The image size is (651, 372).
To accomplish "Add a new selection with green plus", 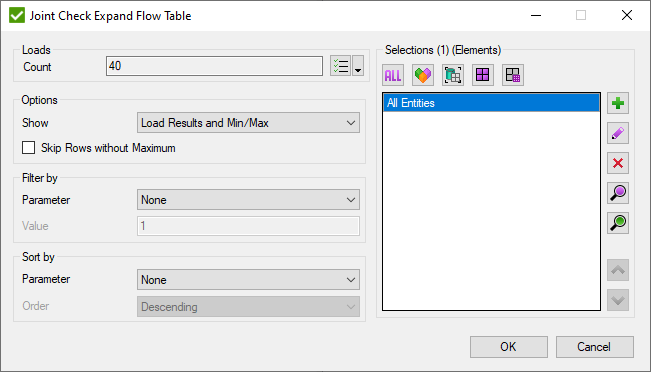I will (618, 103).
